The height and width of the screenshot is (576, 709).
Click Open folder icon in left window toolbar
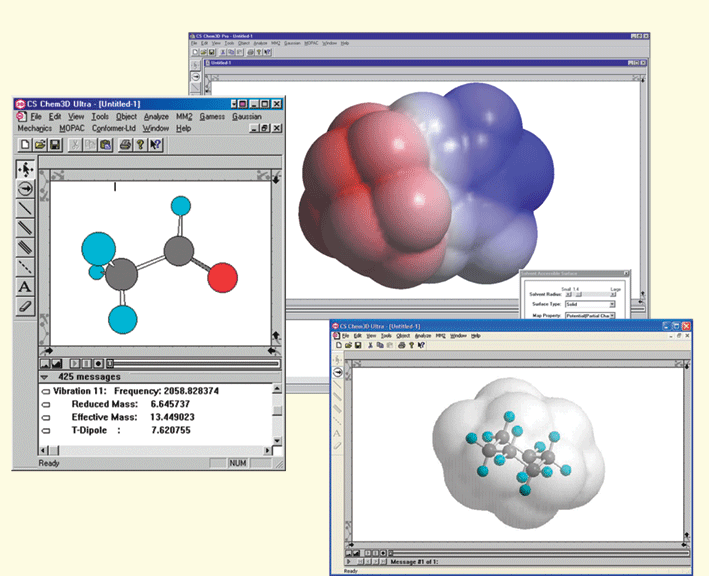coord(40,145)
